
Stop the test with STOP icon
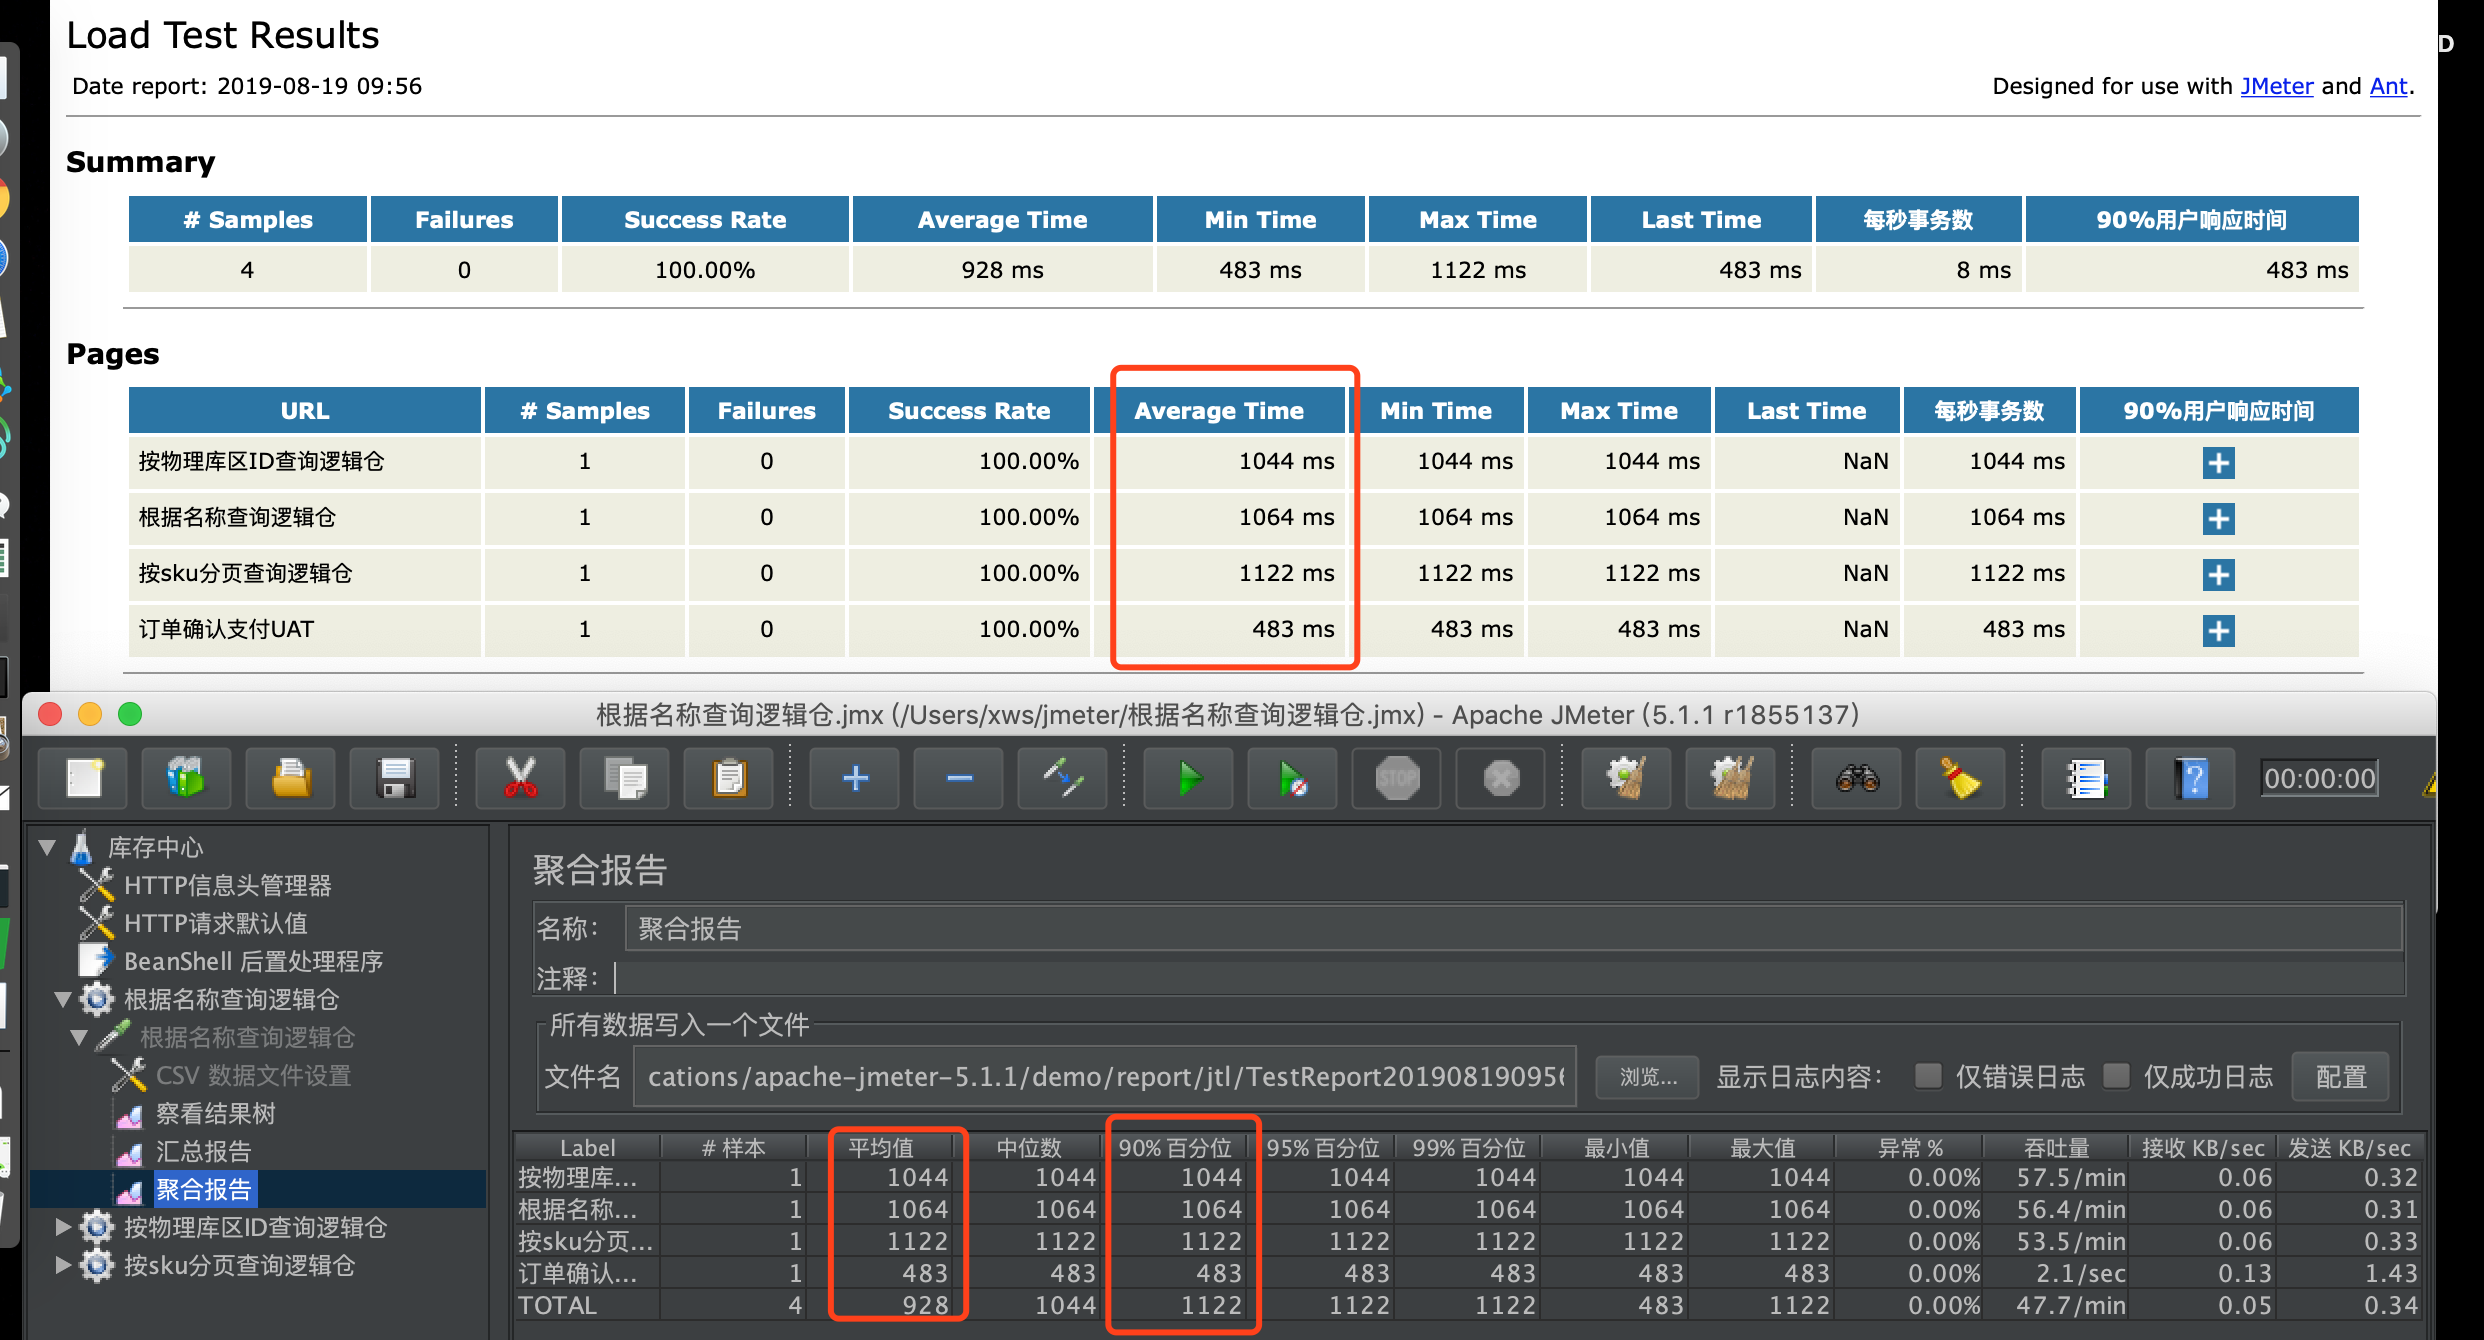click(x=1397, y=778)
